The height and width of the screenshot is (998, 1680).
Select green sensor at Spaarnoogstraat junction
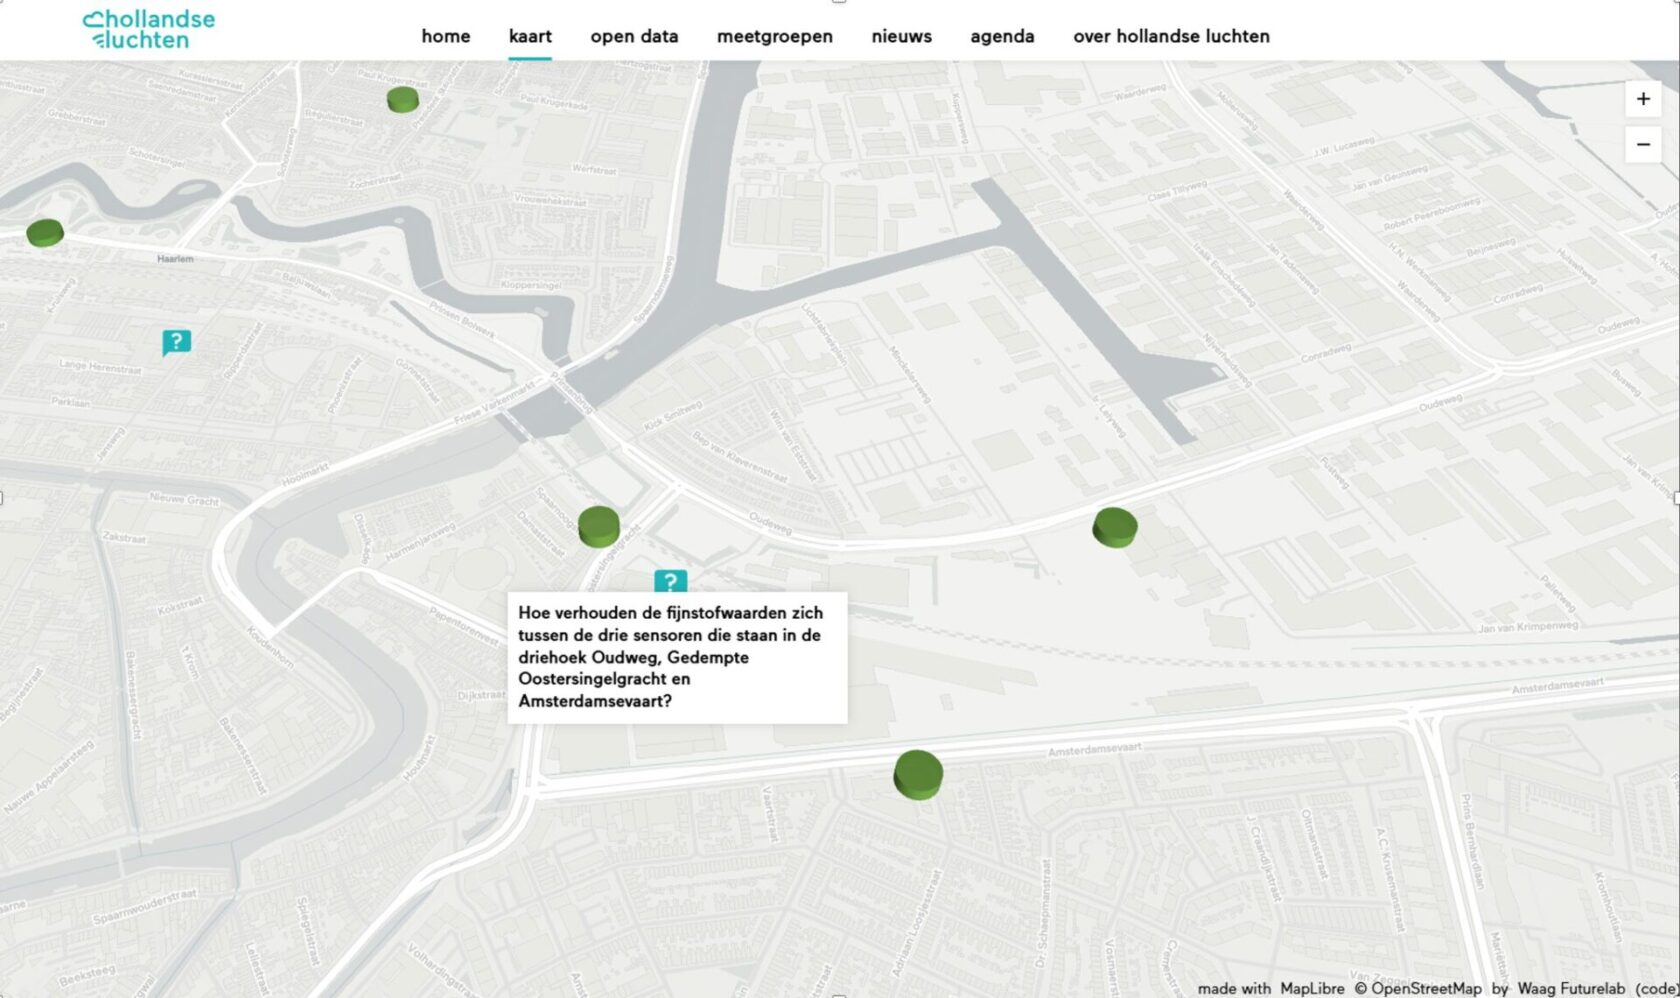pos(599,526)
